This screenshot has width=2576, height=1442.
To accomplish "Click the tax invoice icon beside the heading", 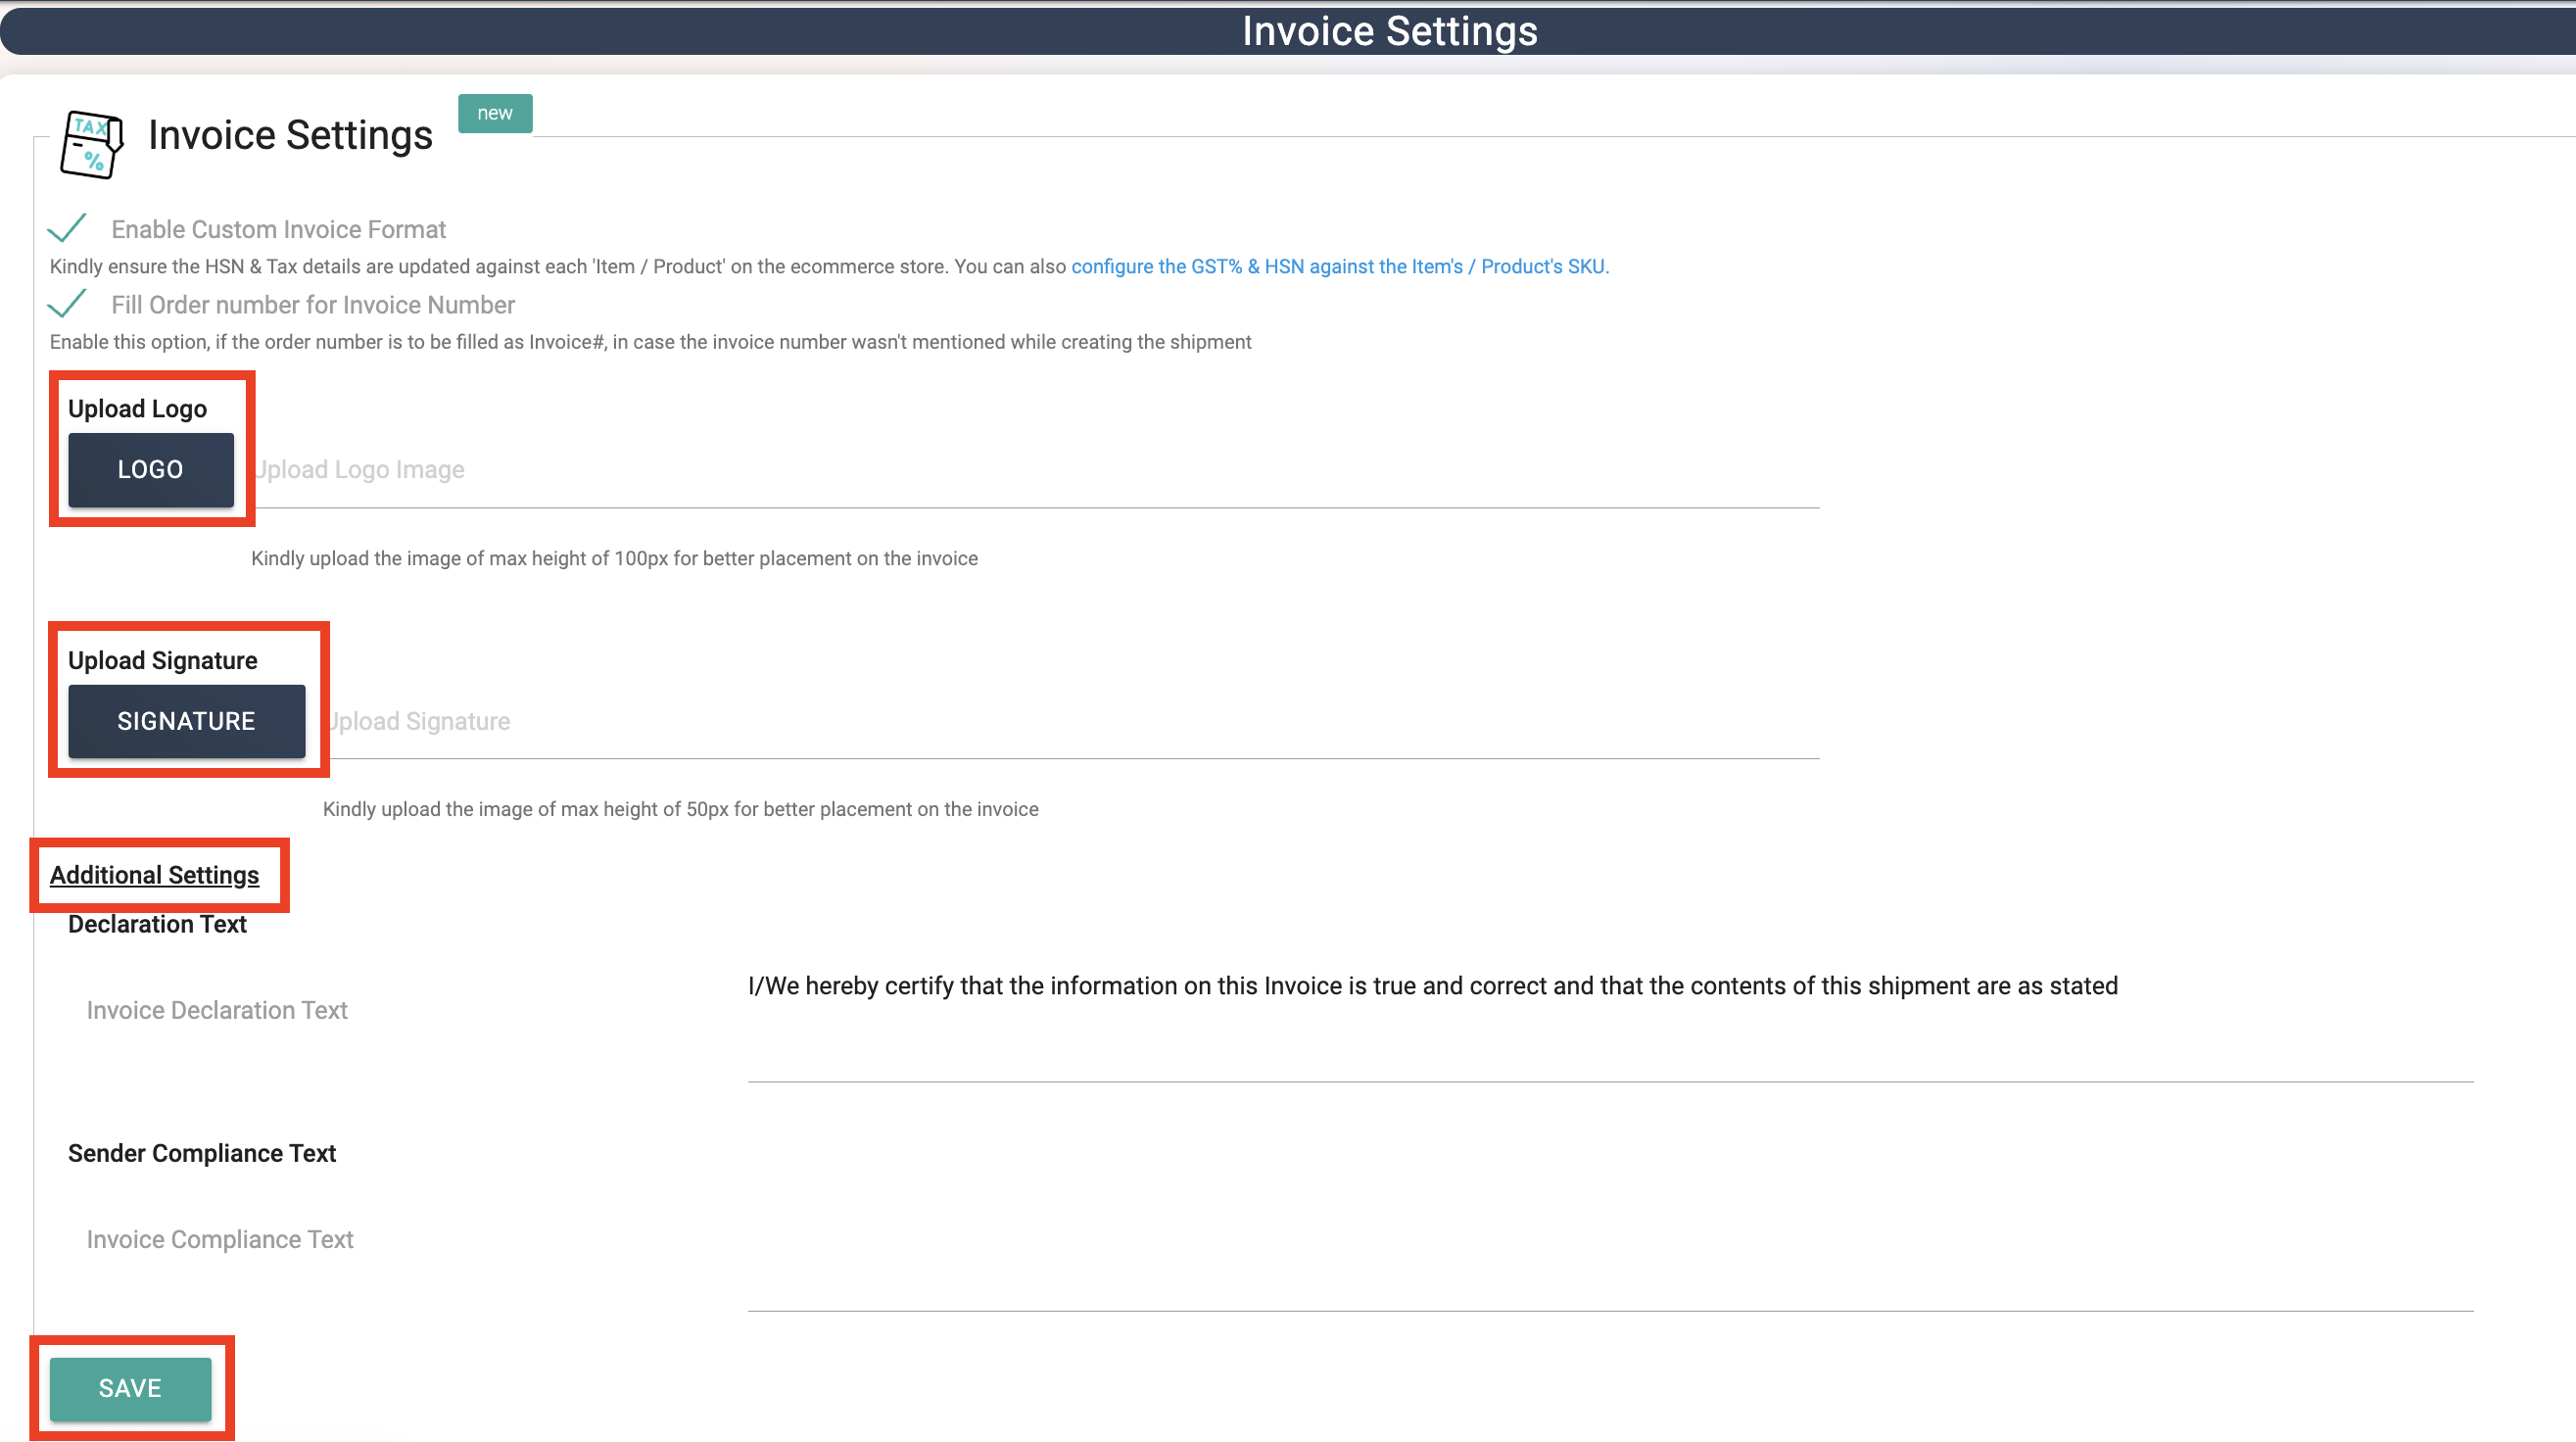I will (x=91, y=144).
